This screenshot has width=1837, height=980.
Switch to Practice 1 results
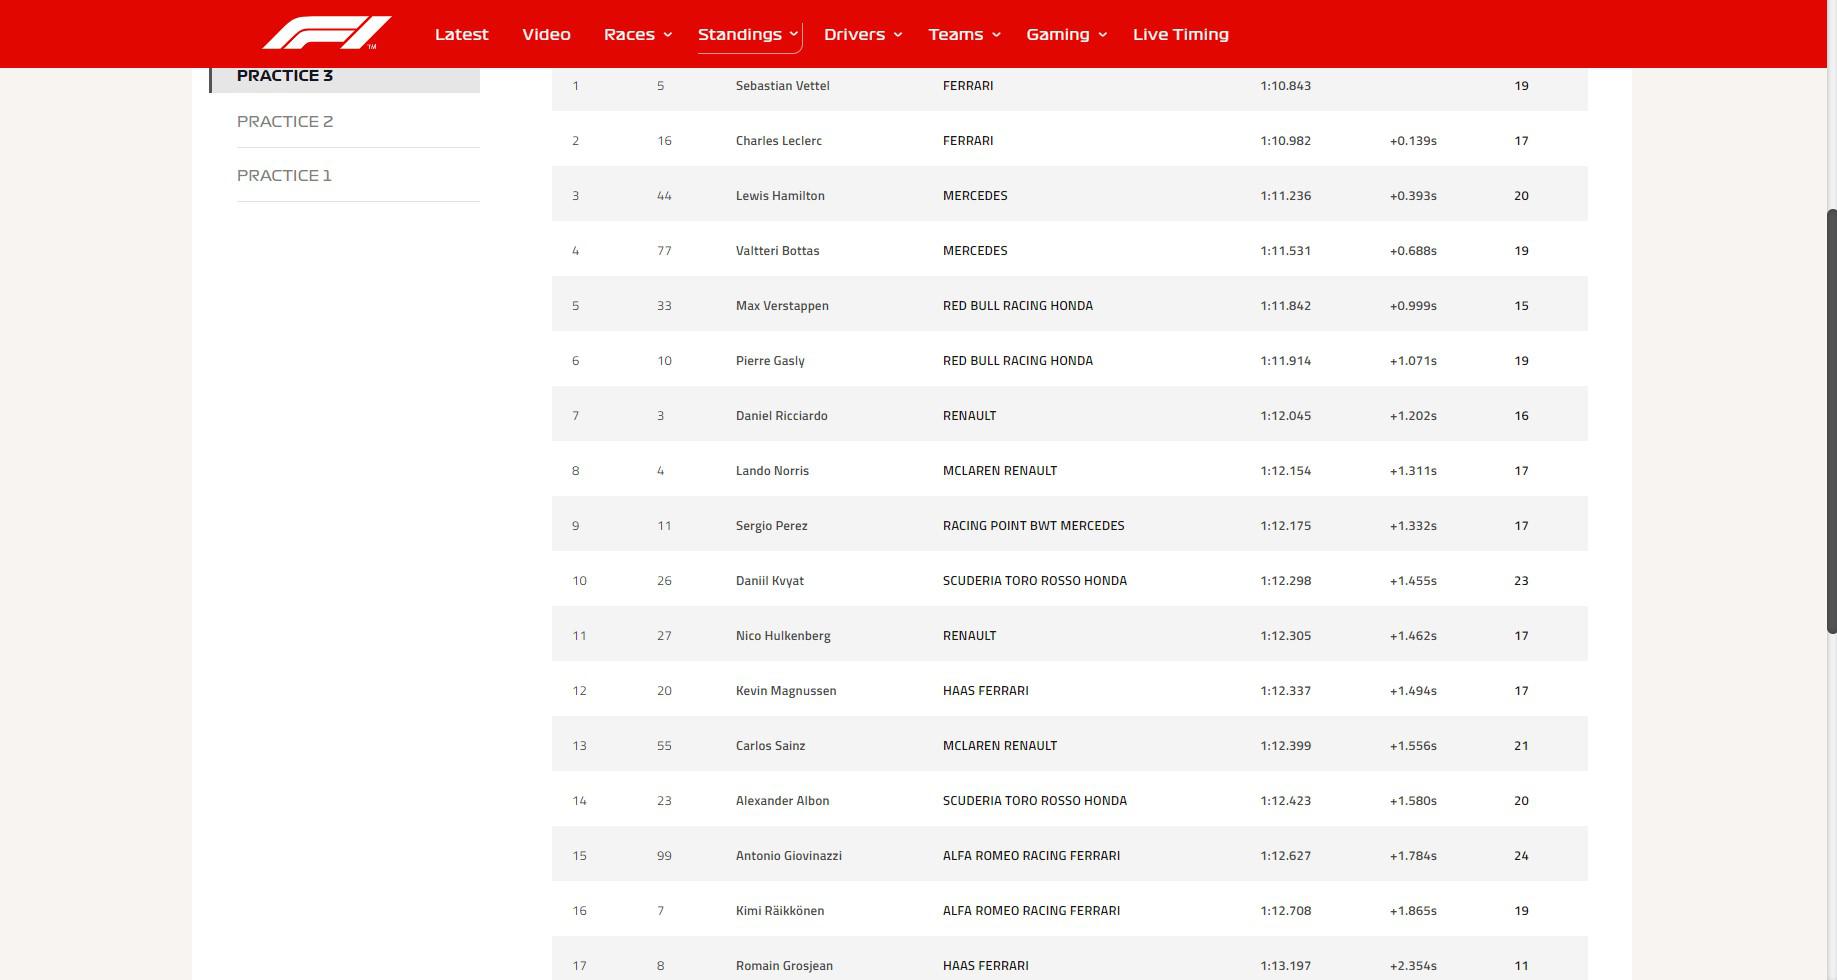coord(284,175)
